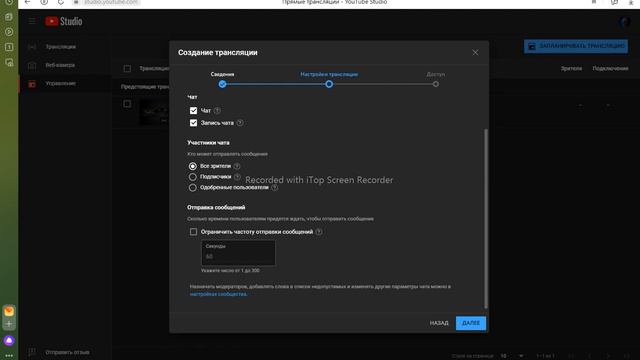Open the Веб-камера section in sidebar
640x360 pixels.
tap(60, 65)
